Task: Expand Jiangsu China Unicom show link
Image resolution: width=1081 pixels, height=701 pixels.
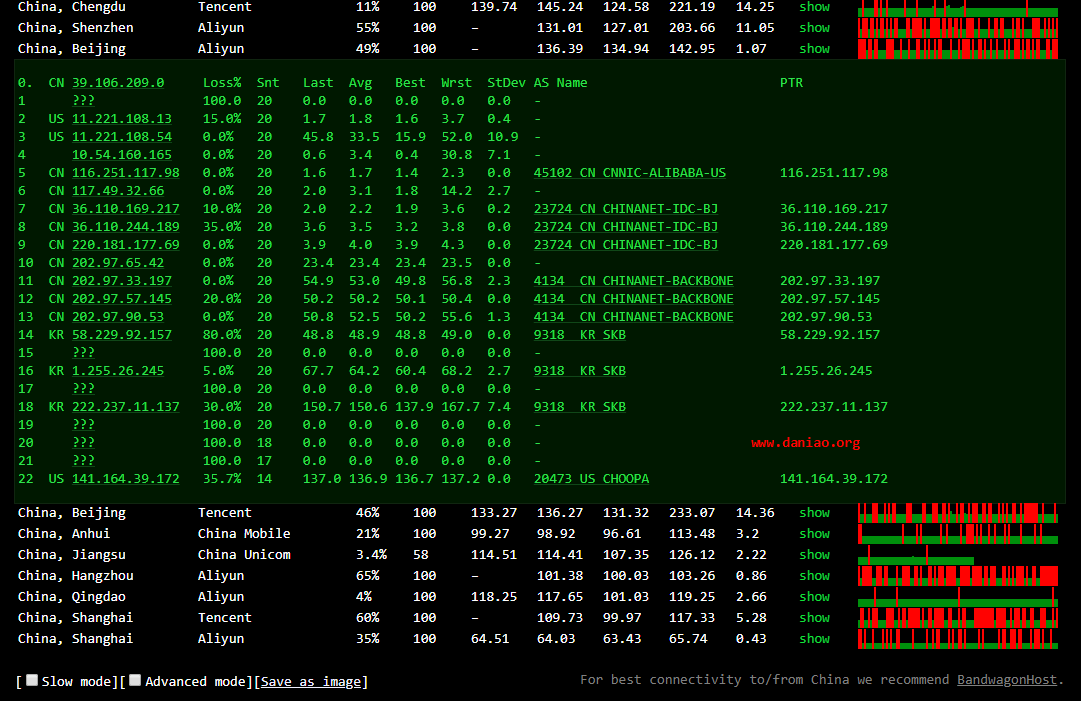Action: pos(814,555)
